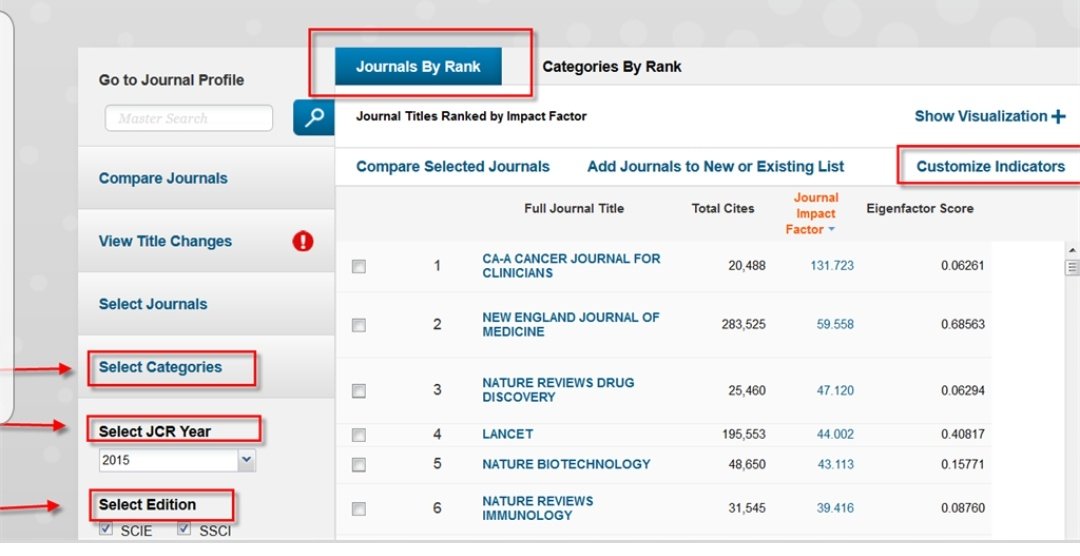1080x556 pixels.
Task: Check the Nature Reviews Immunology row box
Action: 359,508
